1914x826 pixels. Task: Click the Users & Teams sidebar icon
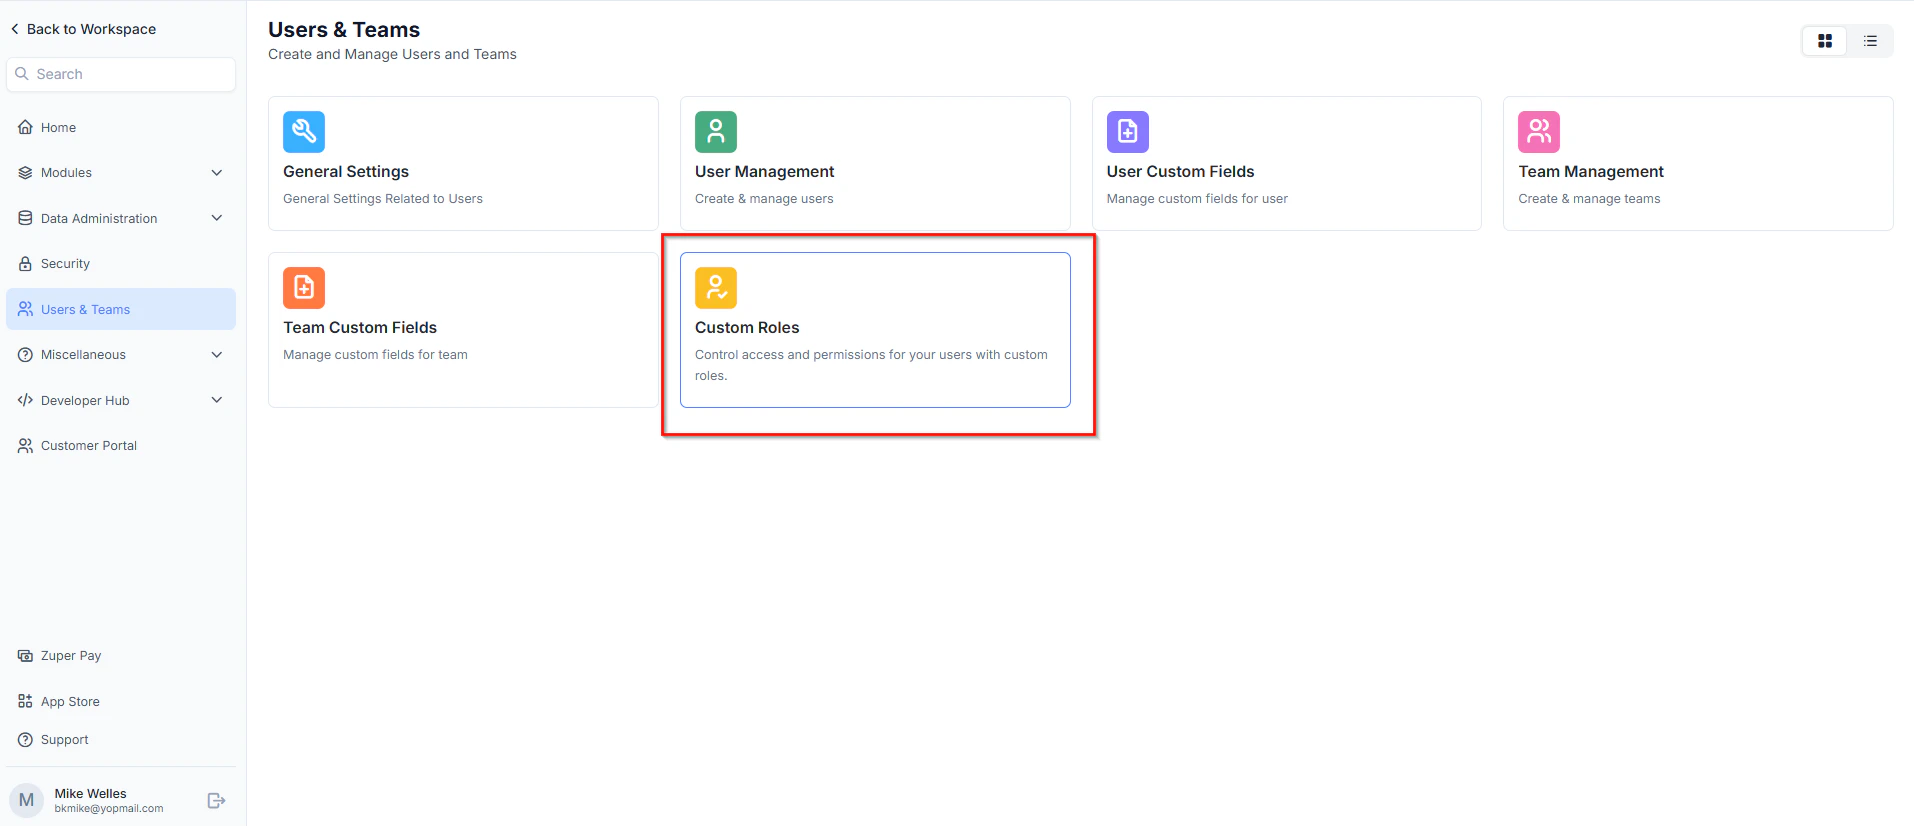click(25, 309)
